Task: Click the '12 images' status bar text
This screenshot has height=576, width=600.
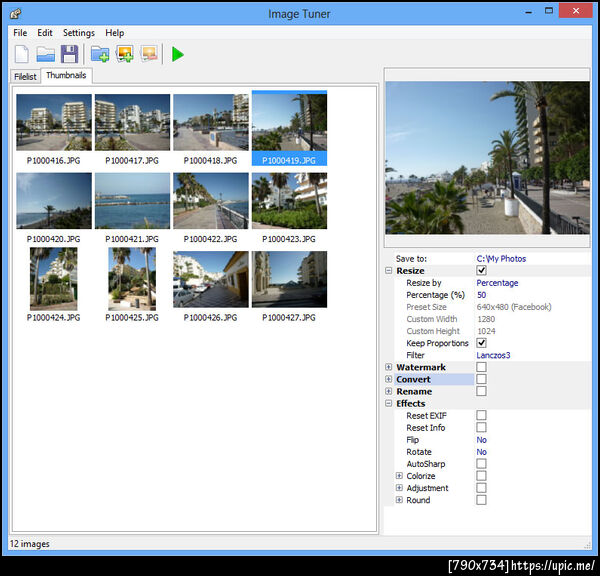Action: click(29, 543)
